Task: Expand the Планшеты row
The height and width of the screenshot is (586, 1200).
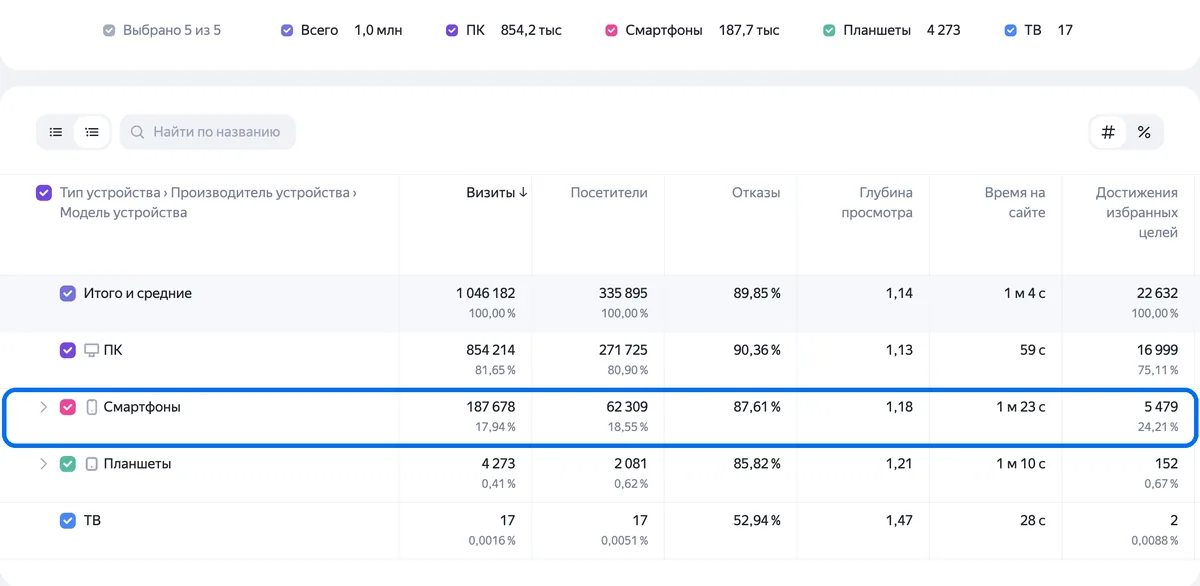Action: click(x=43, y=464)
